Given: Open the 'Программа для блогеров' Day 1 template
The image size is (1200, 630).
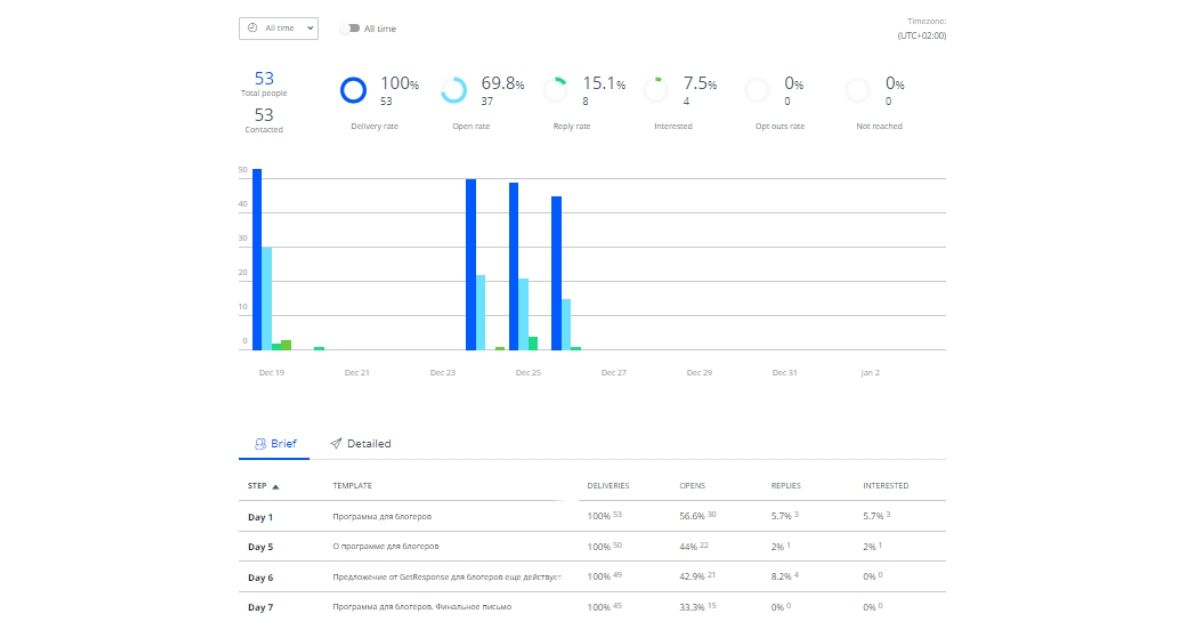Looking at the screenshot, I should pyautogui.click(x=382, y=517).
